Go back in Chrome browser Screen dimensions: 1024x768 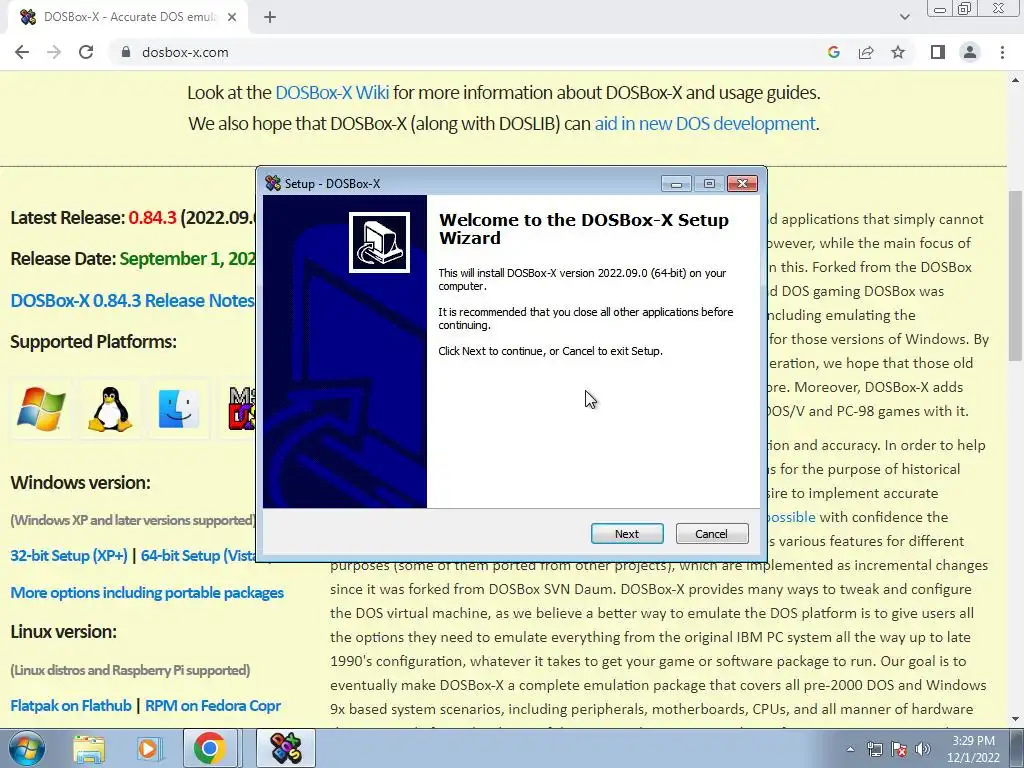22,52
